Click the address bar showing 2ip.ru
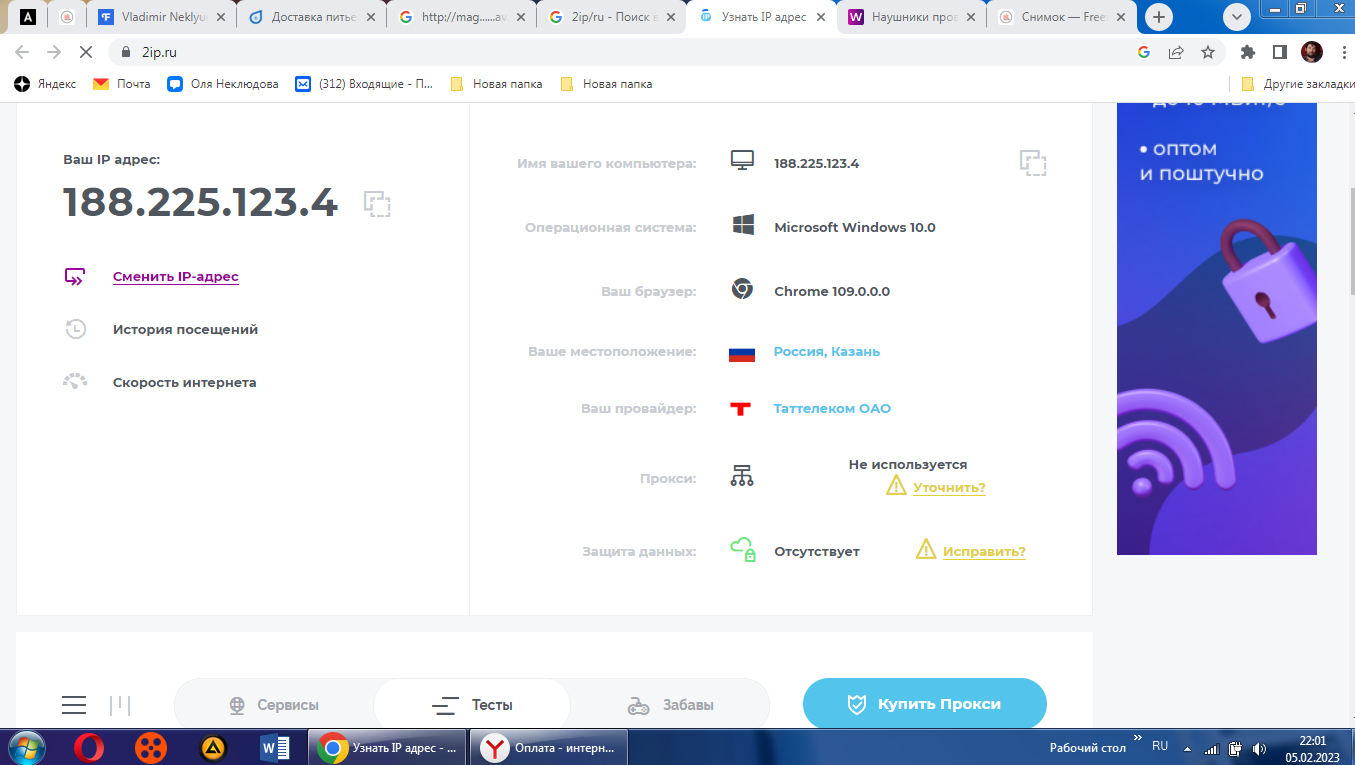Viewport: 1355px width, 765px height. coord(620,52)
